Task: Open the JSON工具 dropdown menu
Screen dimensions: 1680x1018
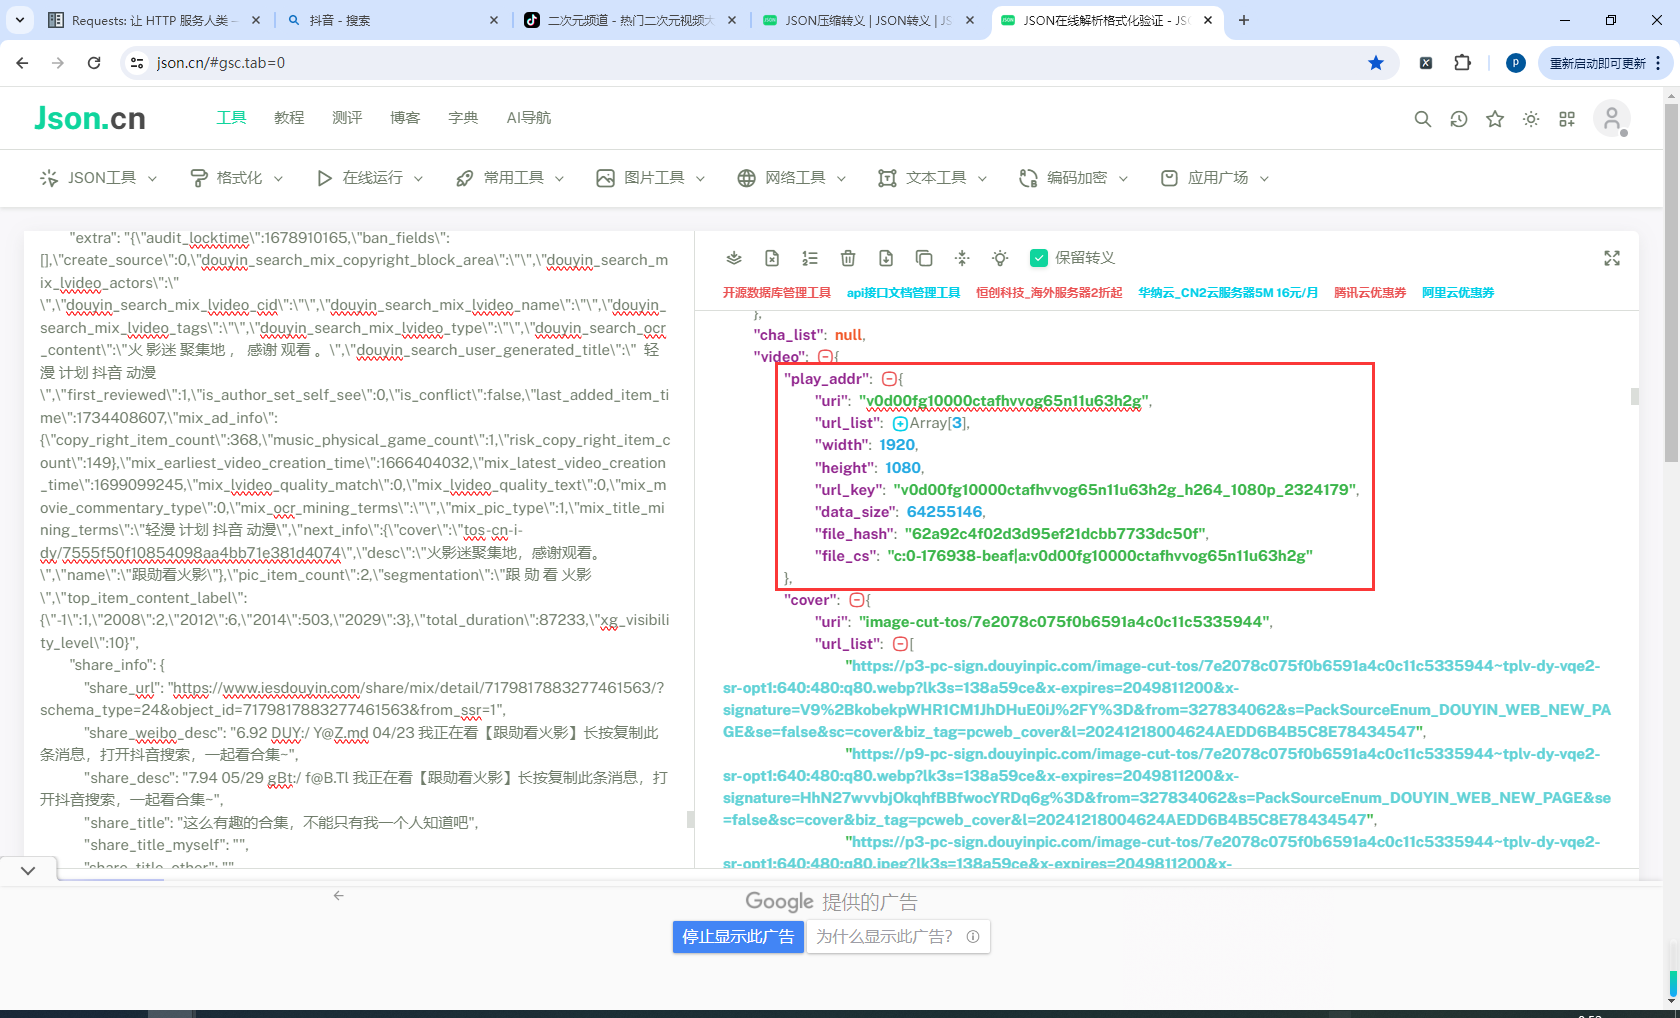Action: [98, 178]
